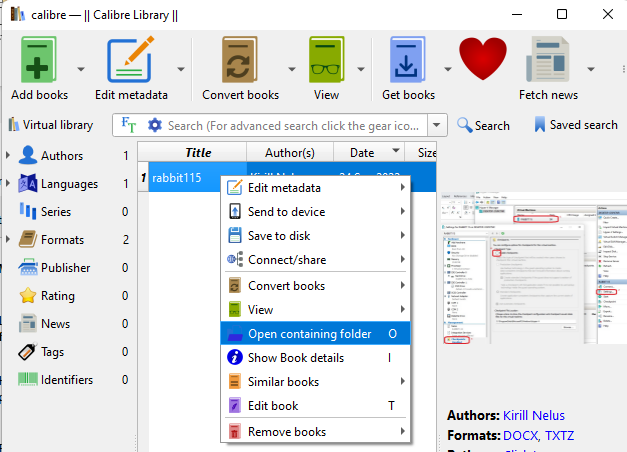Sort by the Date column header
This screenshot has width=627, height=452.
(x=369, y=152)
